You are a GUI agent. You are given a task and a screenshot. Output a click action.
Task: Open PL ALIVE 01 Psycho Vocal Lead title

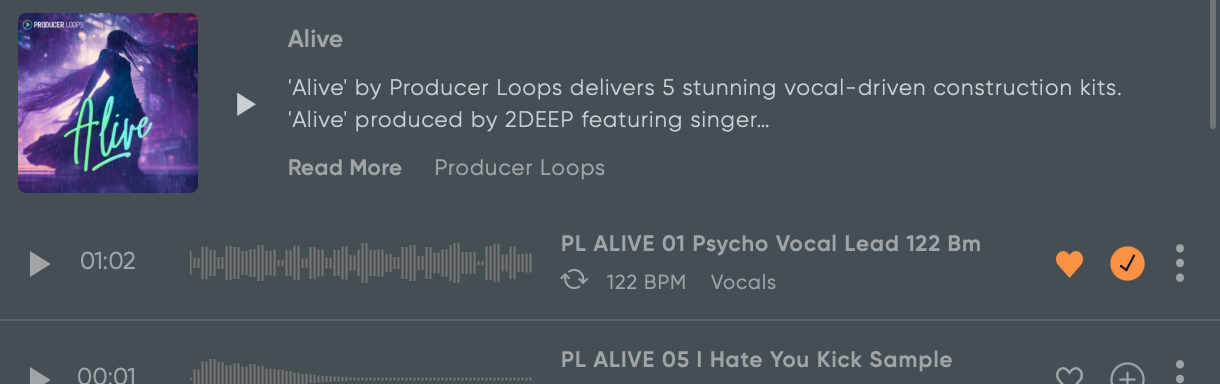771,244
